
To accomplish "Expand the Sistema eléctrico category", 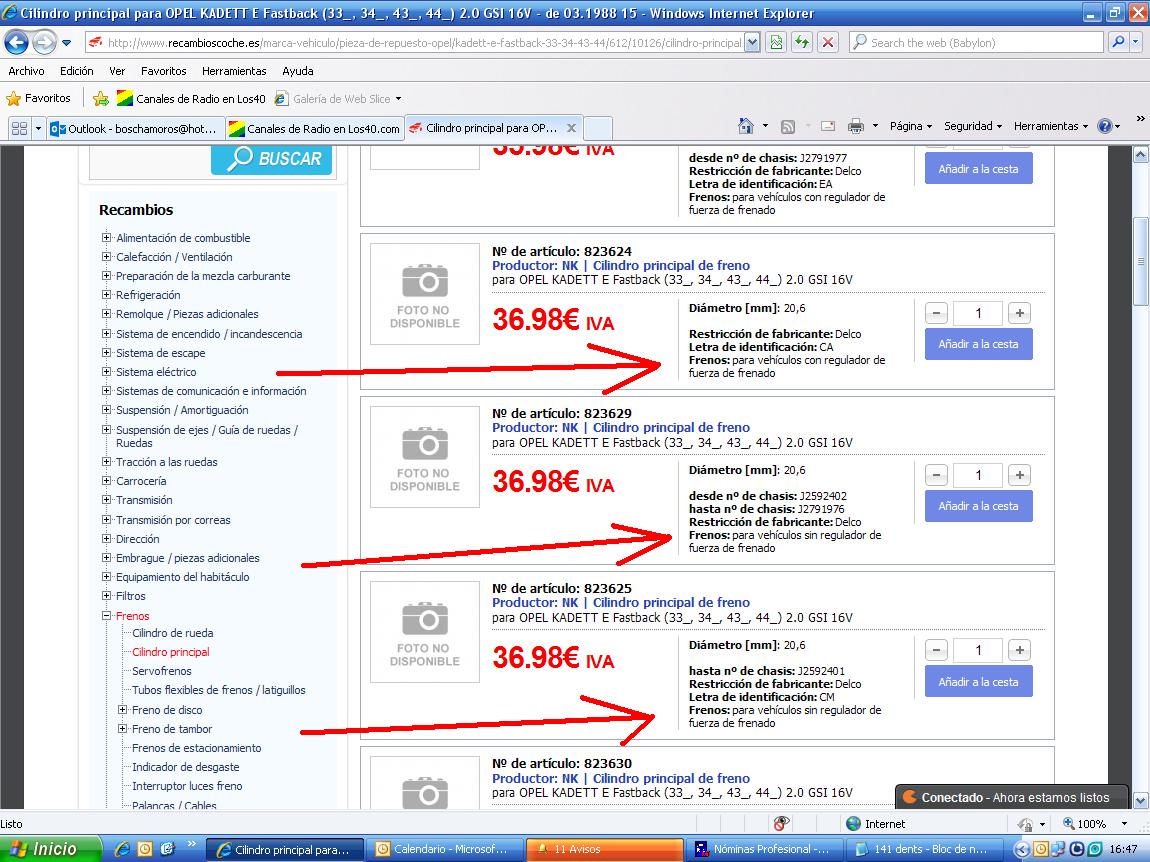I will point(106,372).
